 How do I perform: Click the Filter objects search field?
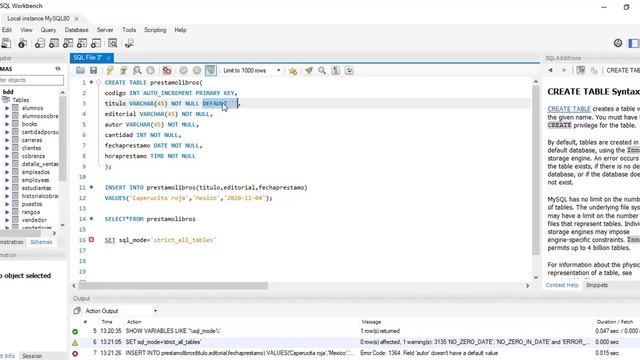(32, 80)
